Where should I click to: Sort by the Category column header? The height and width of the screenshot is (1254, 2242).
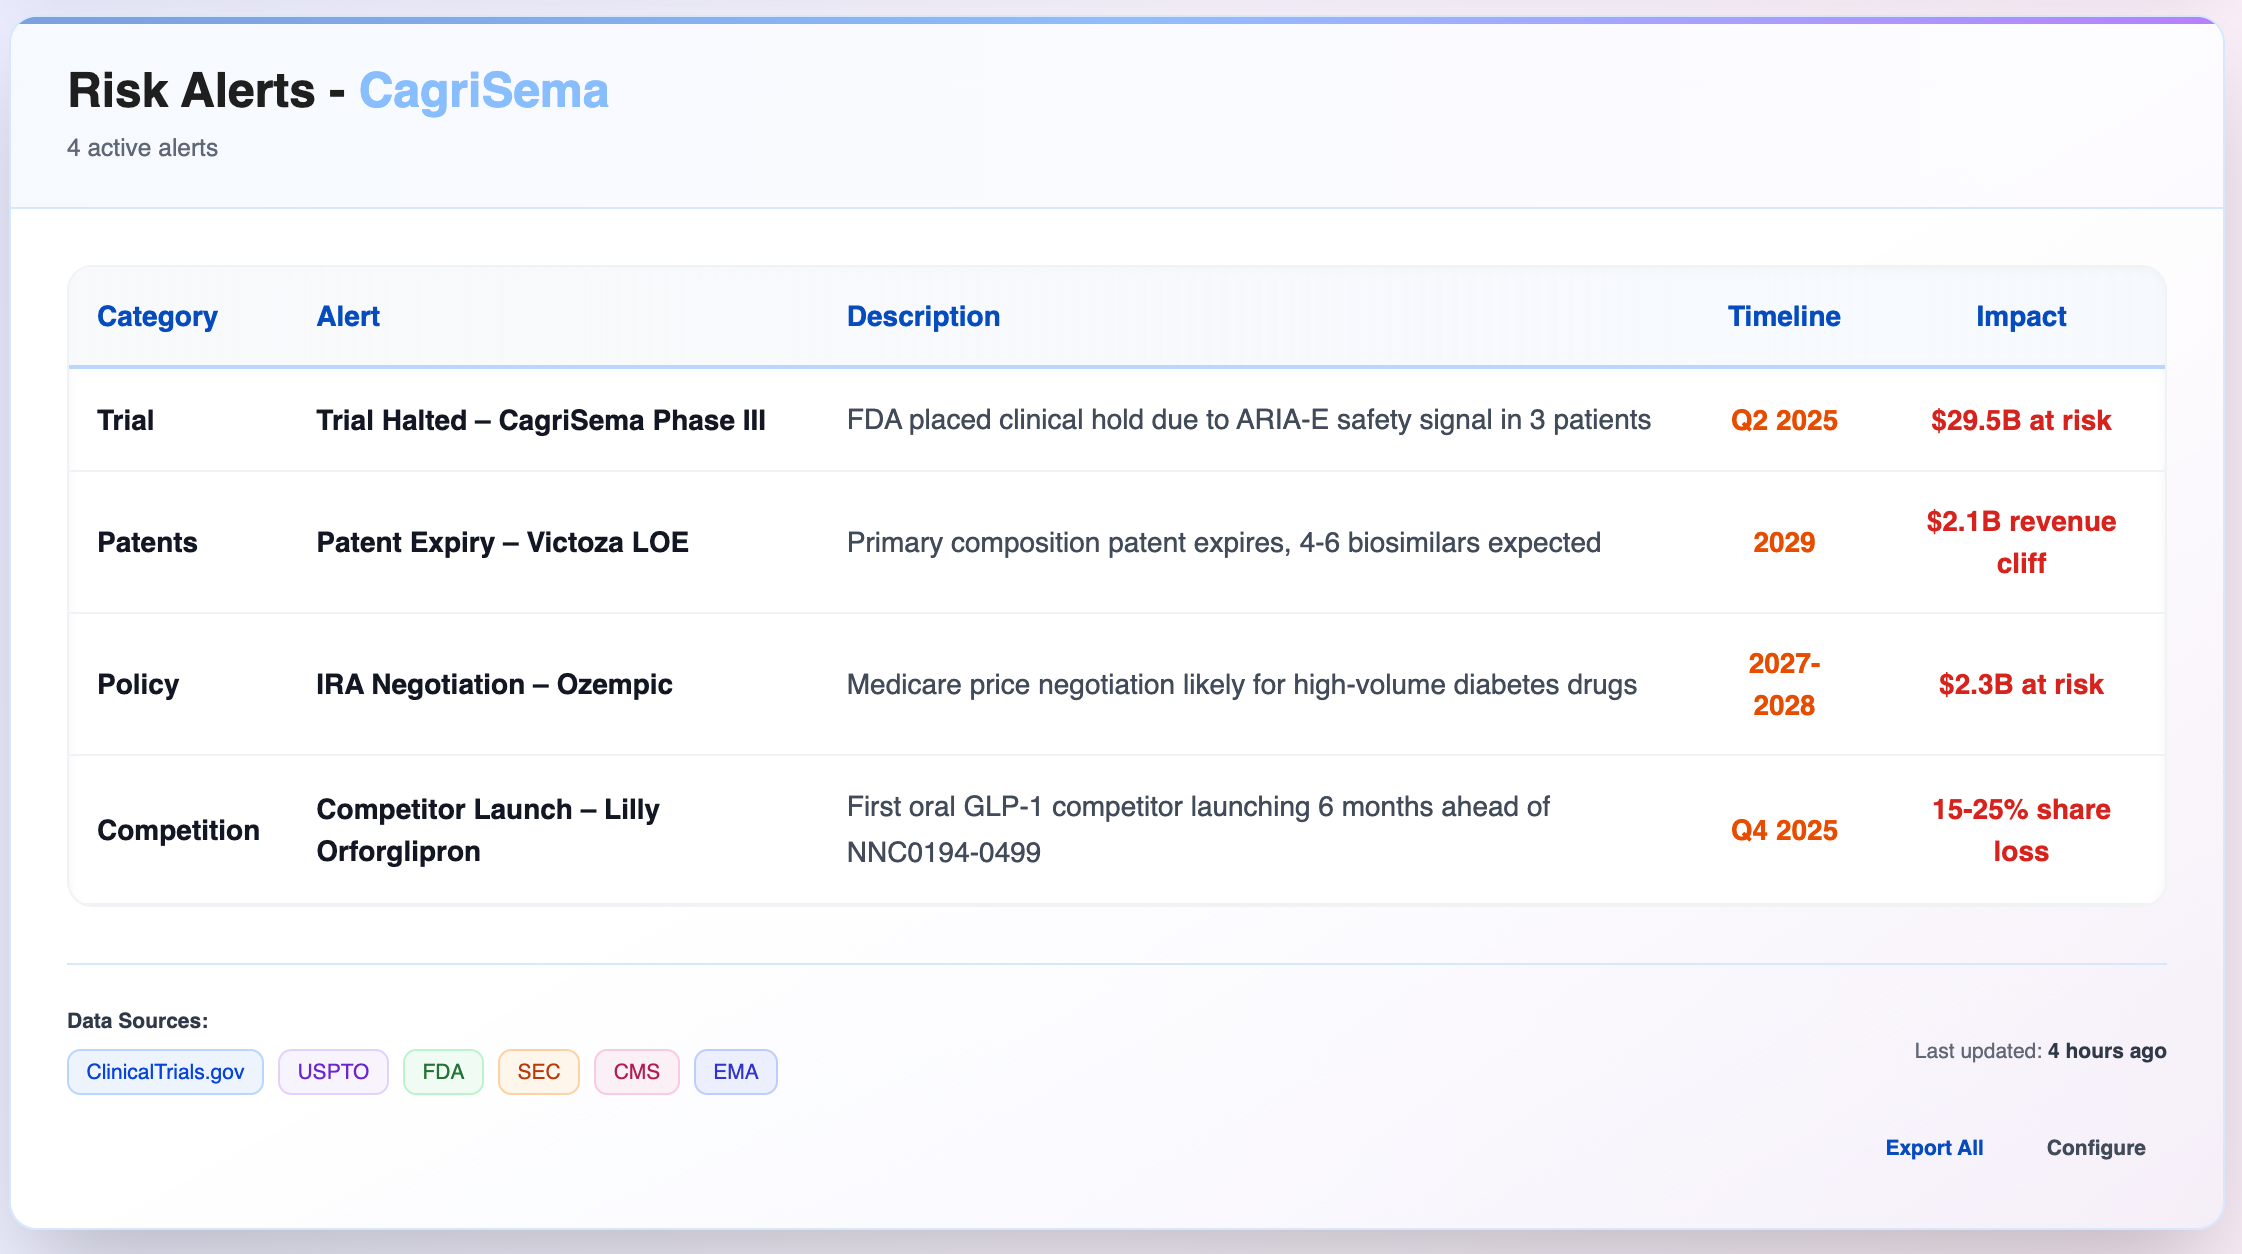(x=157, y=316)
